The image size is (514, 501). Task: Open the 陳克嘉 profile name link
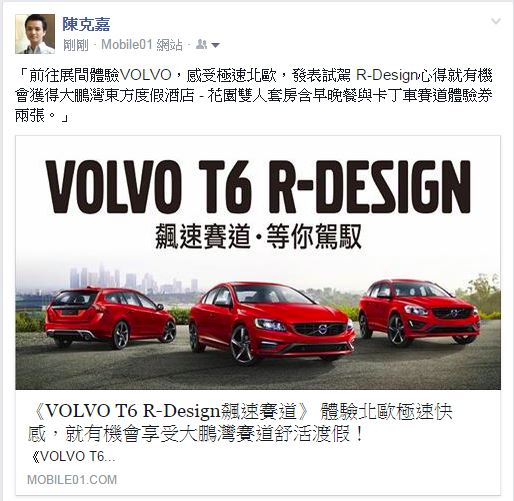(86, 24)
